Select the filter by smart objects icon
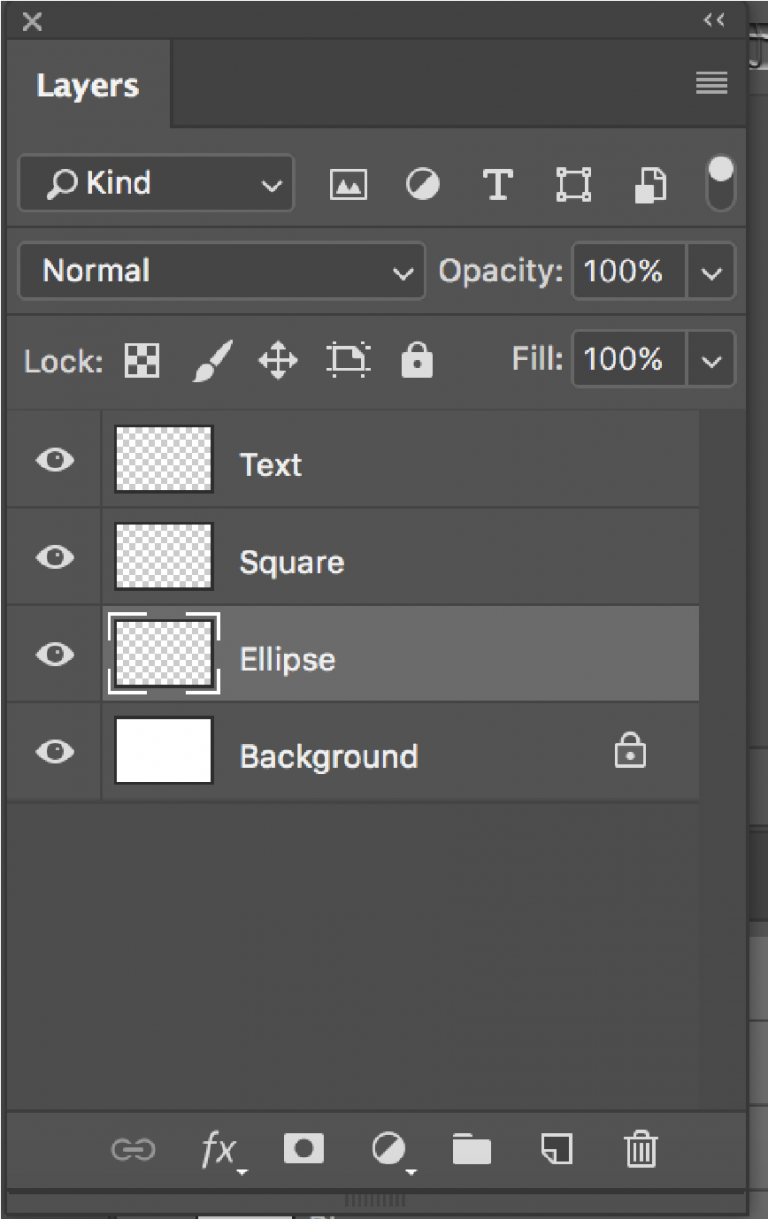This screenshot has height=1219, width=768. pos(648,183)
